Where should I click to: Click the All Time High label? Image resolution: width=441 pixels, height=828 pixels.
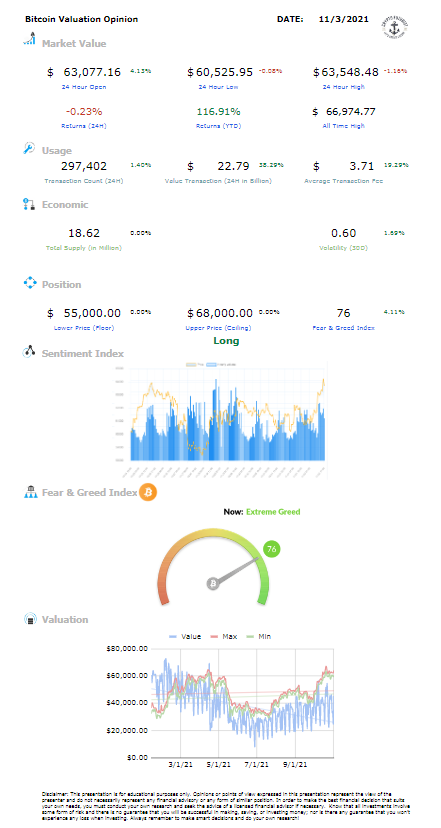343,126
